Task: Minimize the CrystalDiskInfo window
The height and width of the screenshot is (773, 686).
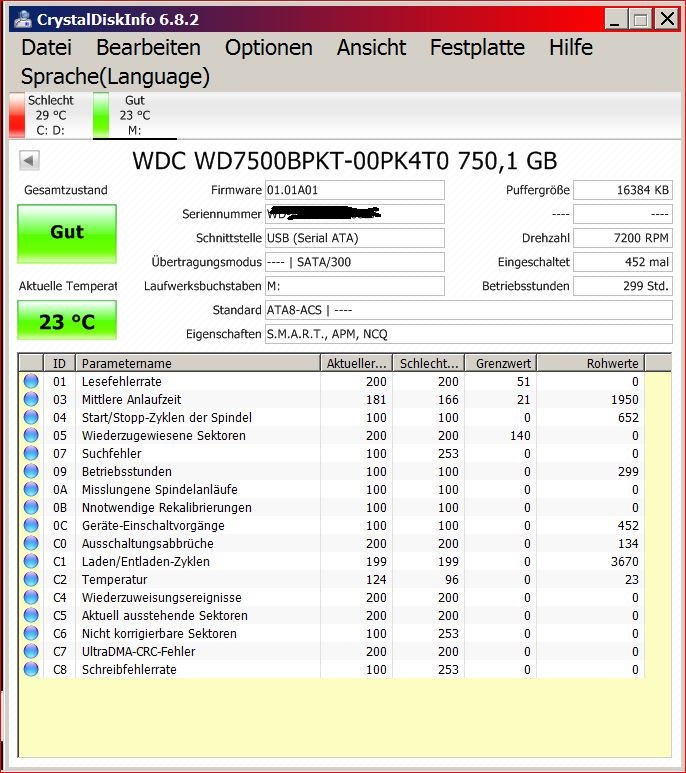Action: 615,20
